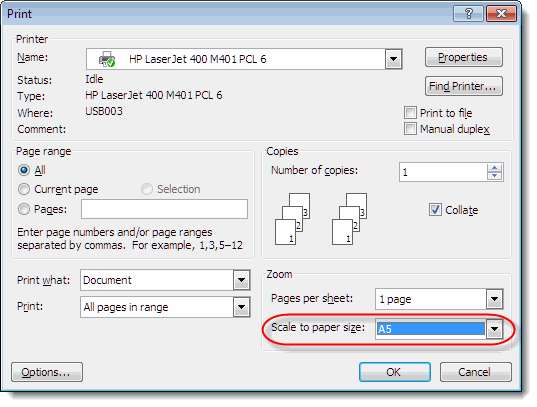The image size is (537, 407).
Task: Click the Idle status text
Action: [x=94, y=79]
